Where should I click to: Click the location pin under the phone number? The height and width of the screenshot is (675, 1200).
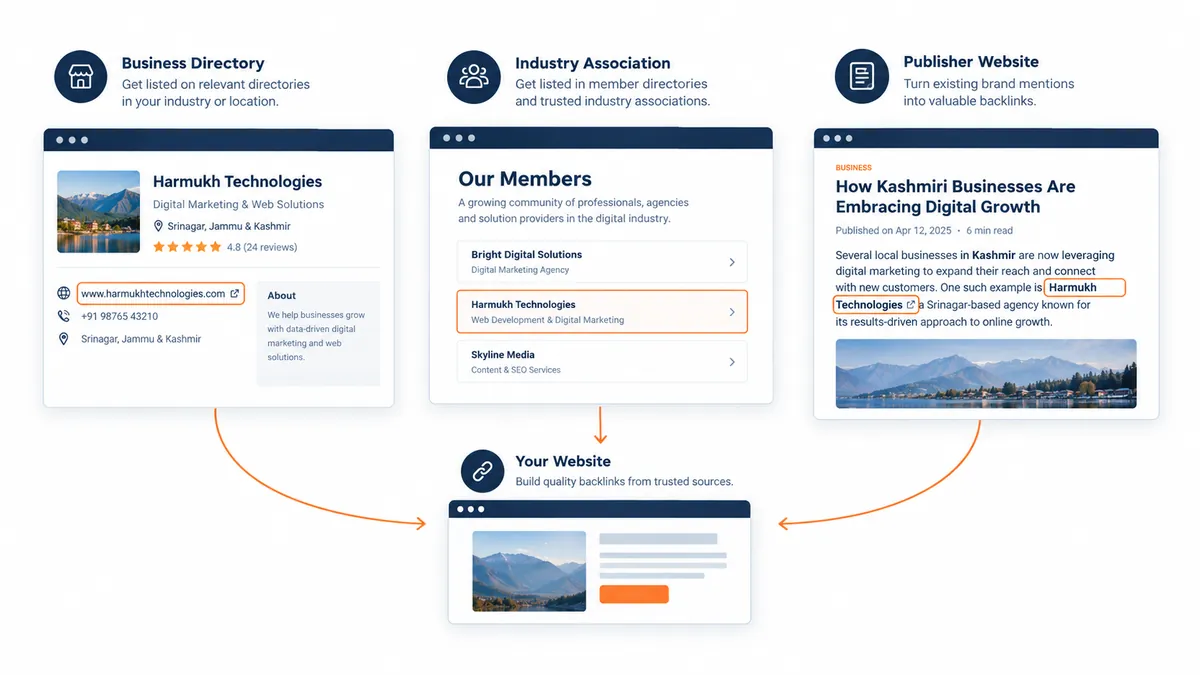pos(64,339)
